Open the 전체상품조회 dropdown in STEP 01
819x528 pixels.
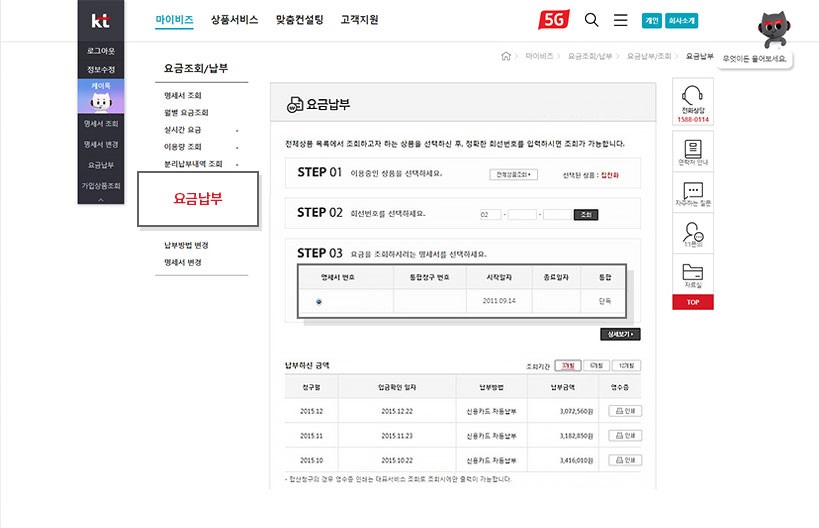513,174
